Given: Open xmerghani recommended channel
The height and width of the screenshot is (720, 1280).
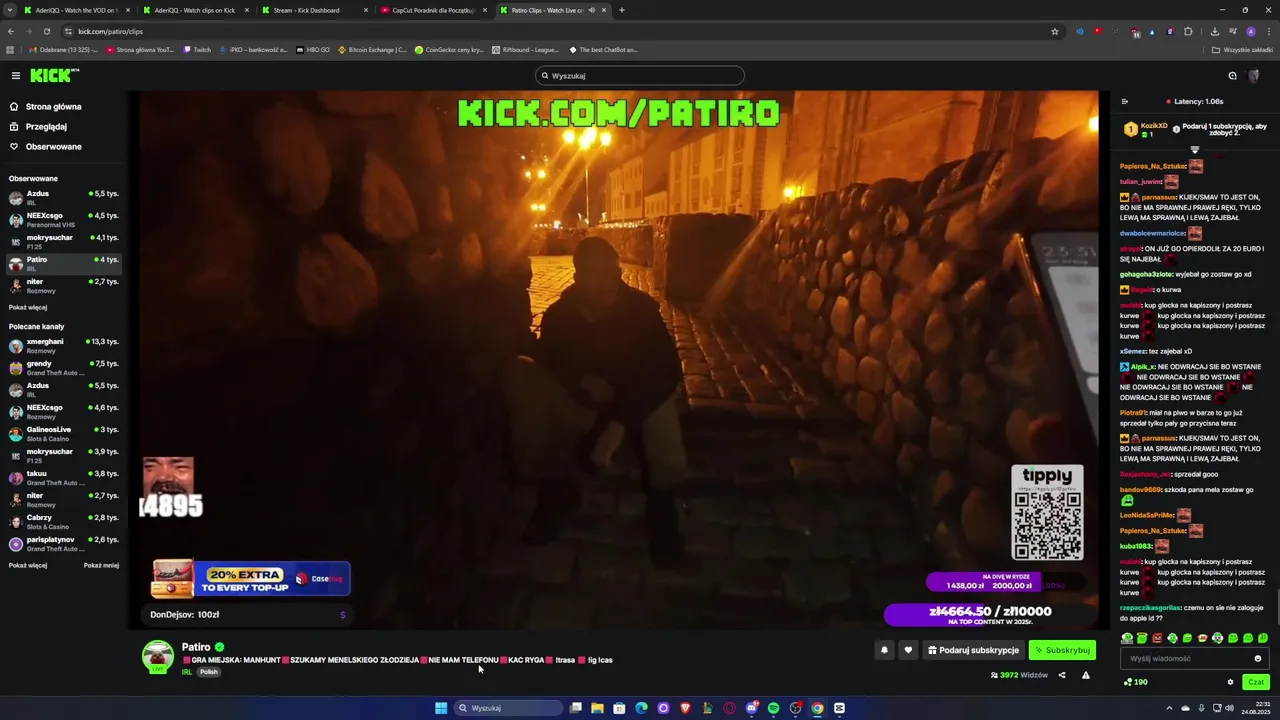Looking at the screenshot, I should click(64, 344).
